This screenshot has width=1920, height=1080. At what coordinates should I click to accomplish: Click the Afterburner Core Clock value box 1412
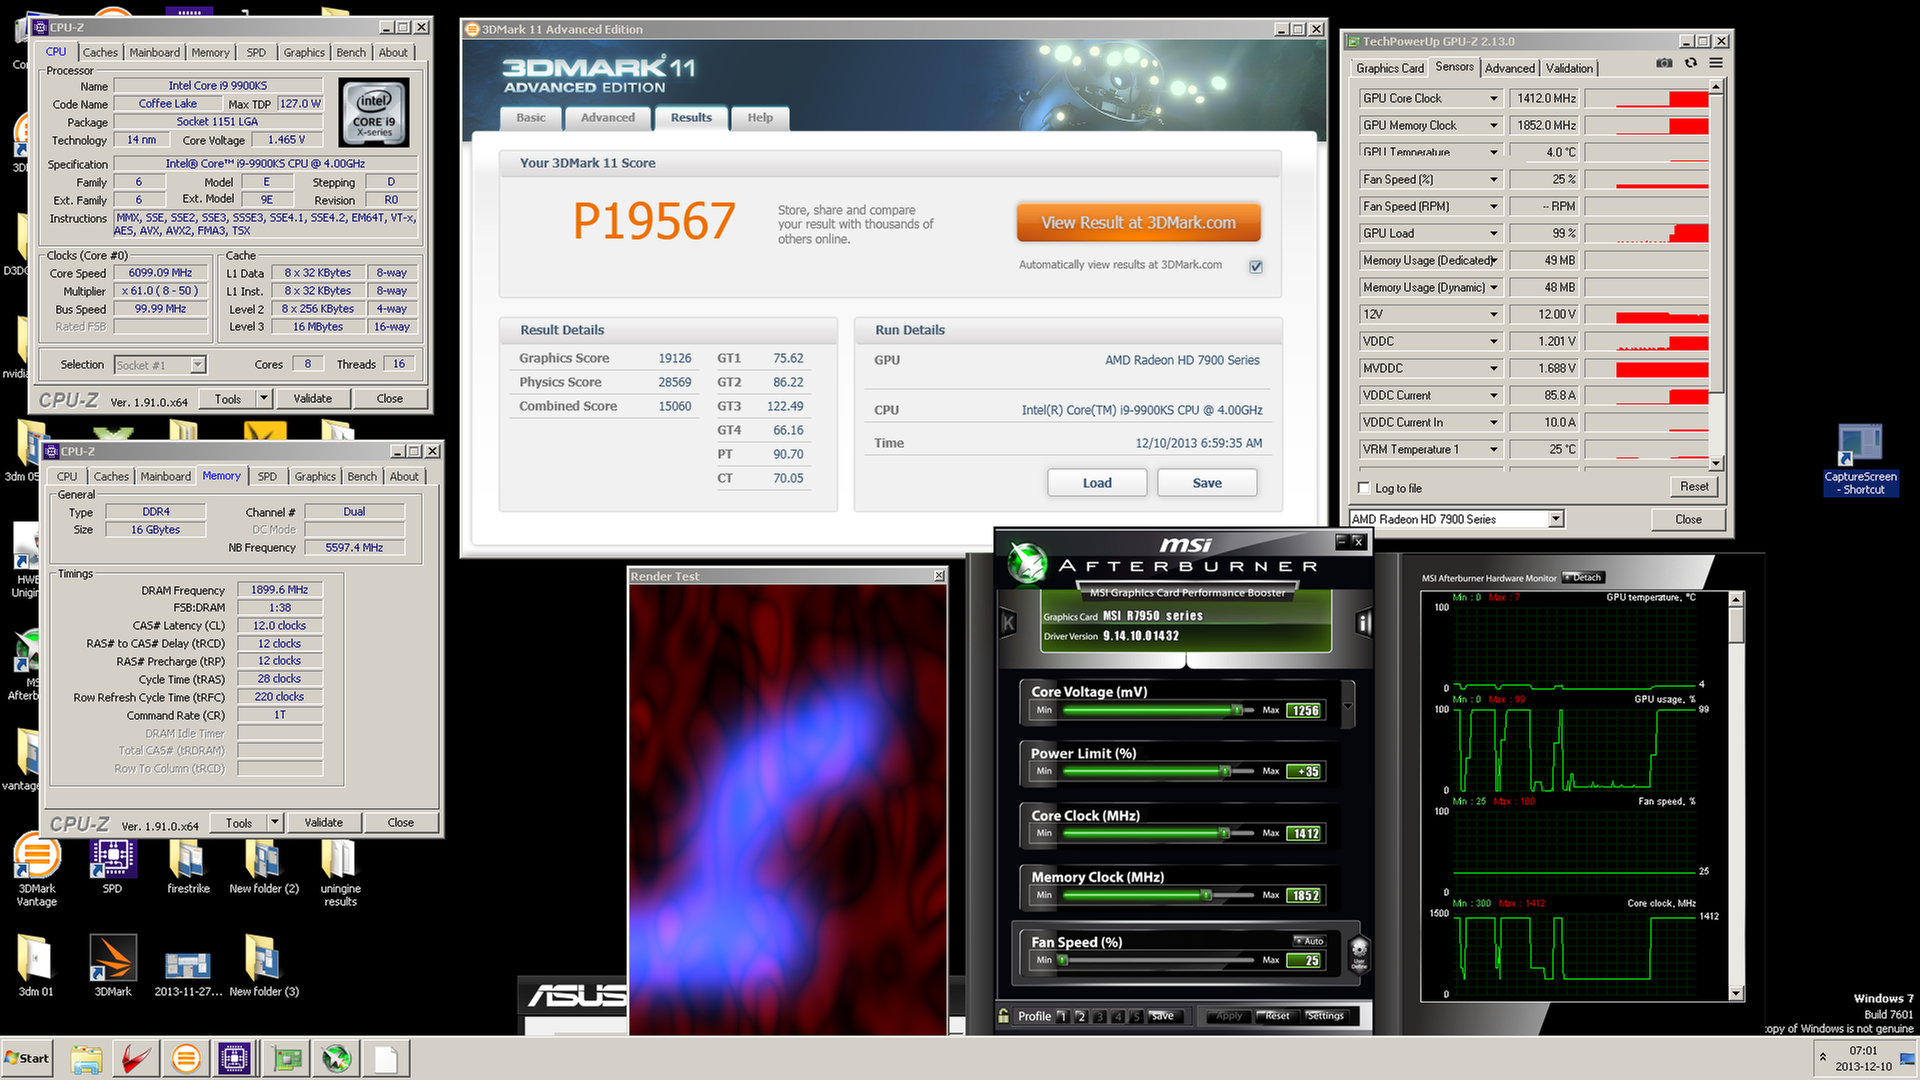pos(1305,833)
